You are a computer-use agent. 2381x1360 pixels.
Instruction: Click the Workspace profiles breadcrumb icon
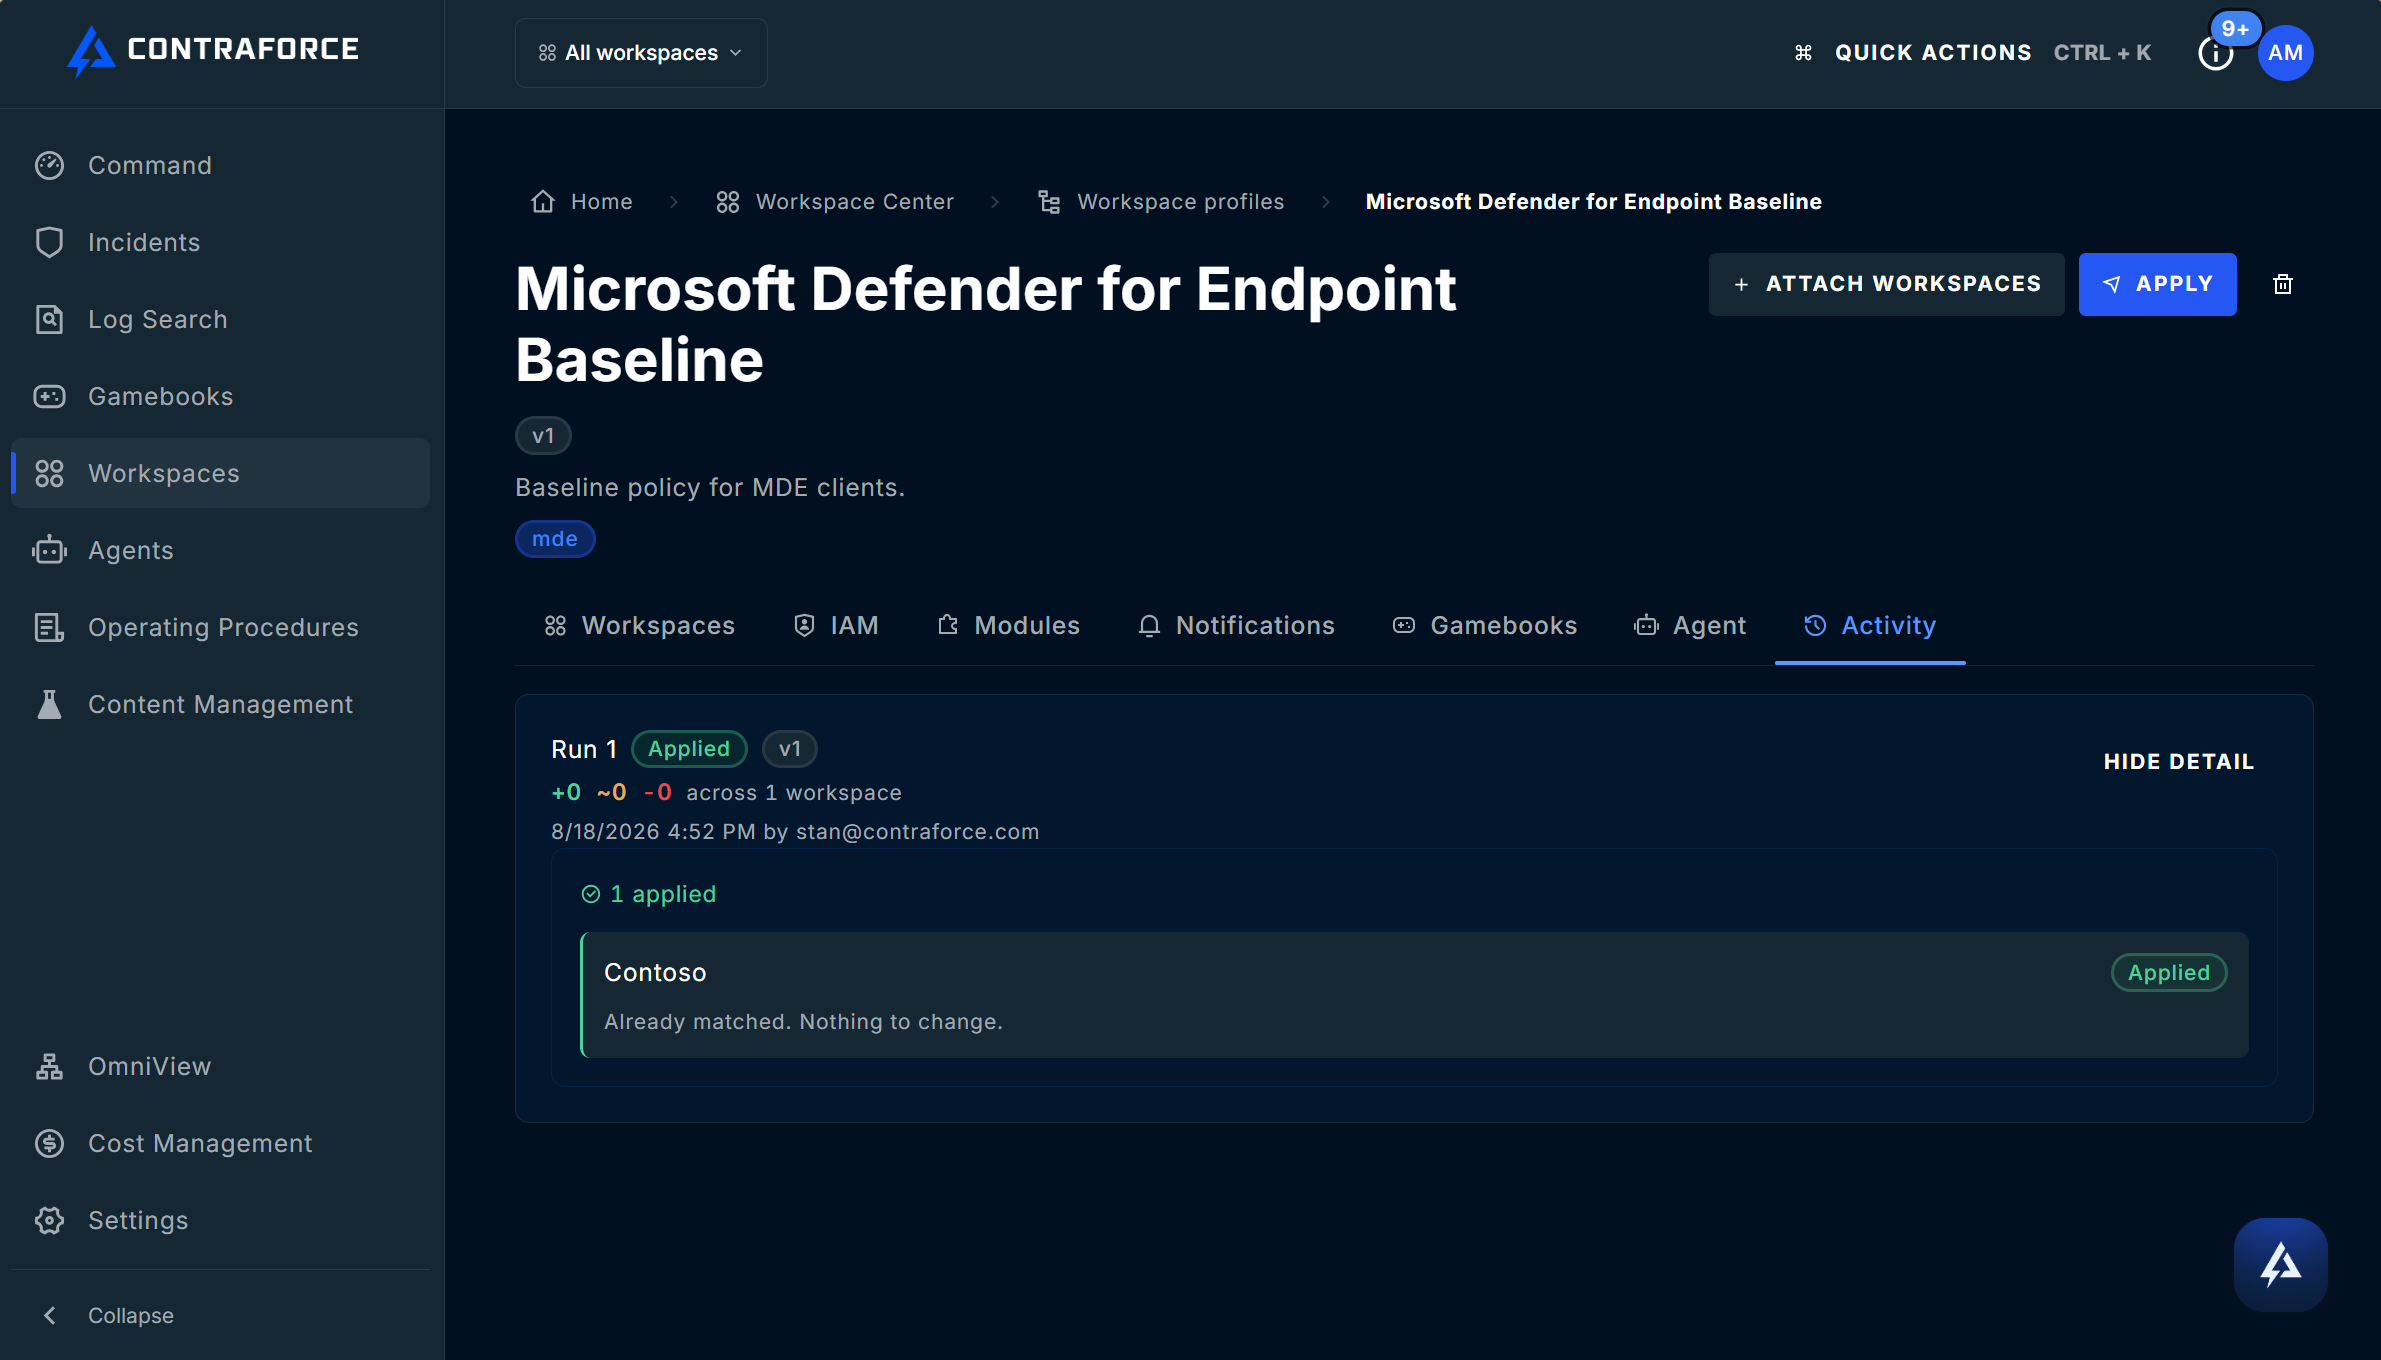point(1049,202)
